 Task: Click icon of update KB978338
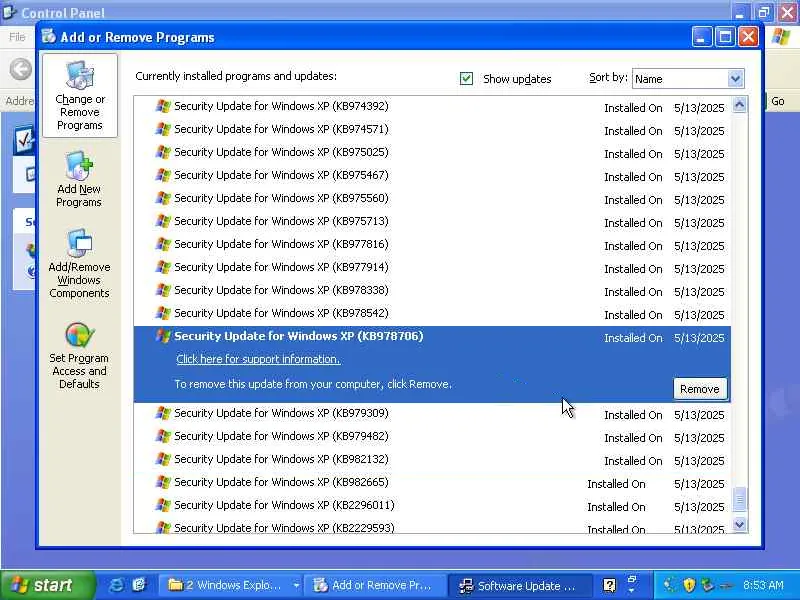tap(163, 290)
